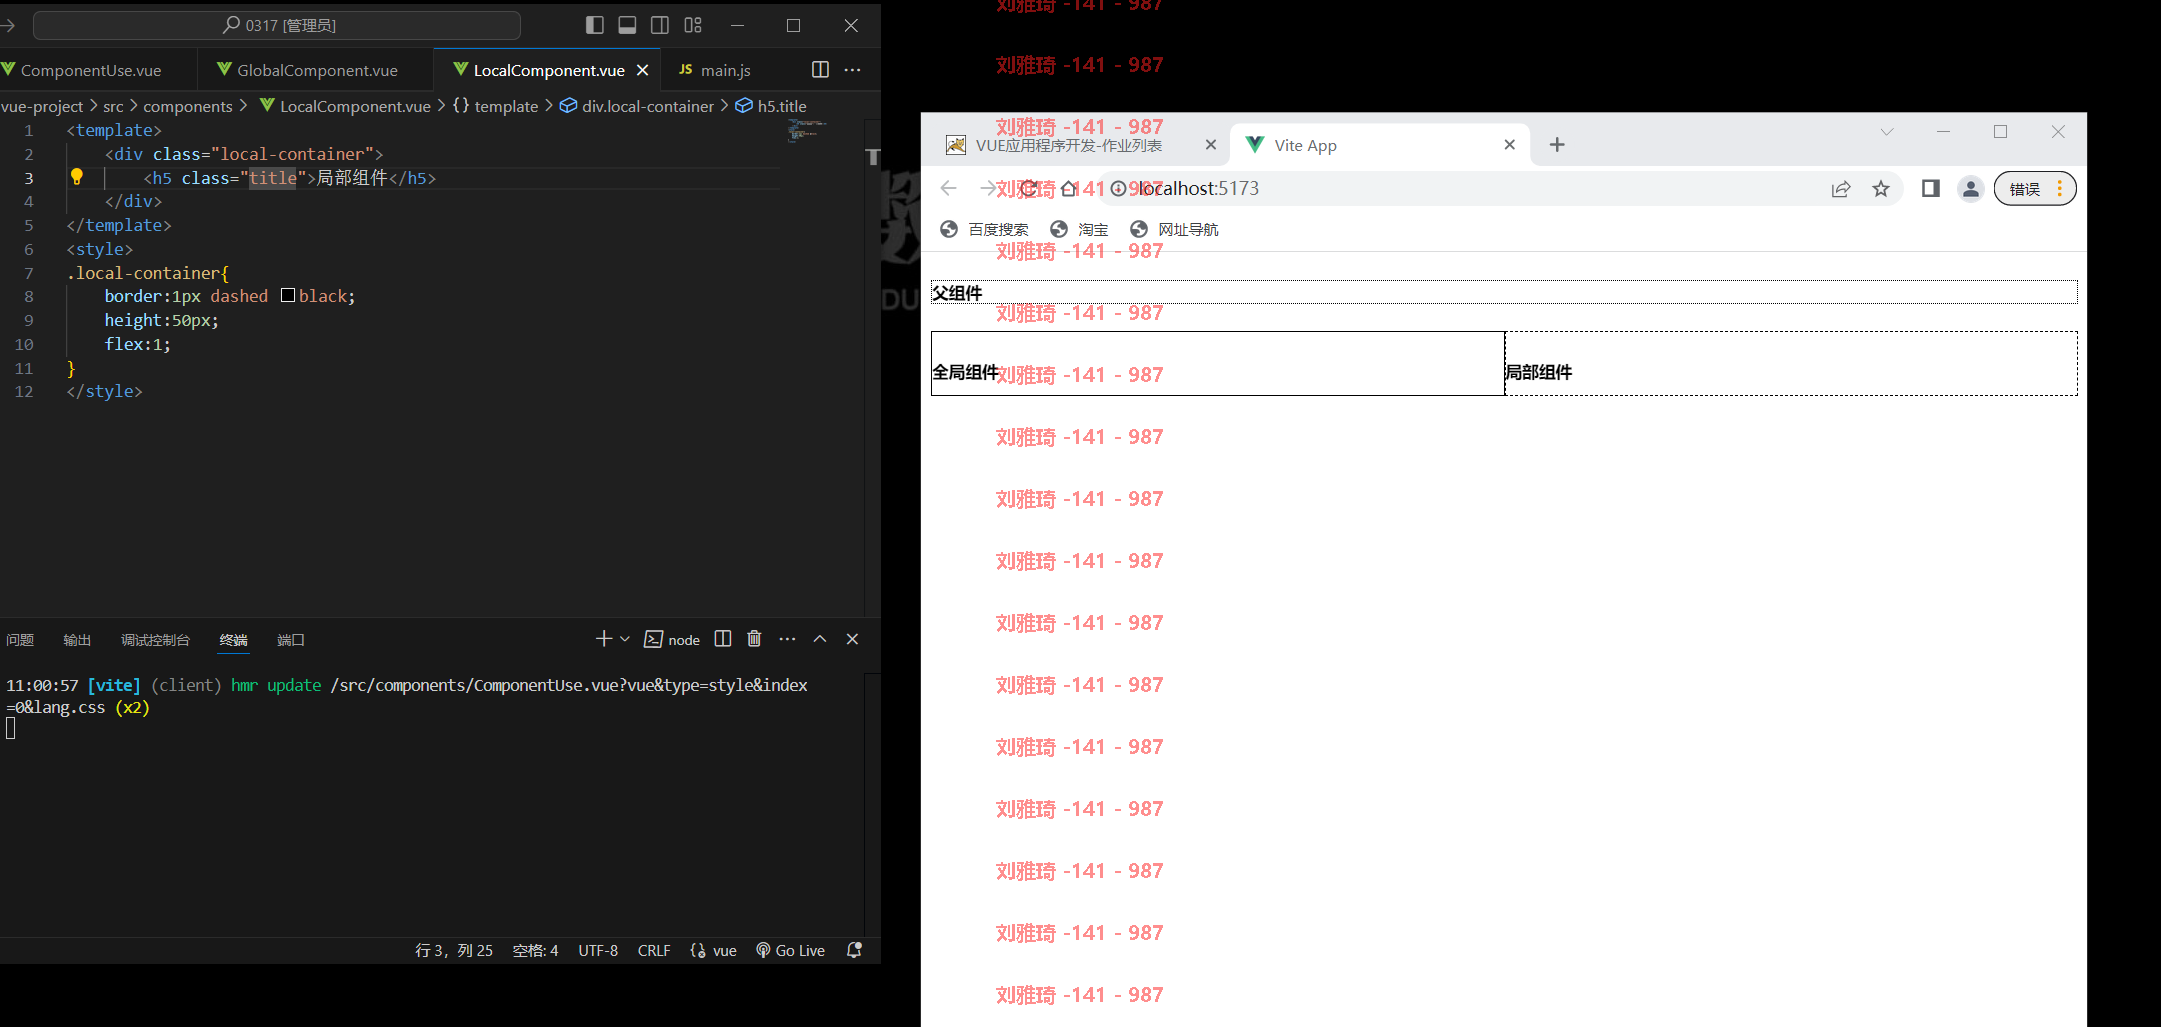Click the 父组件 heading on the page
Image resolution: width=2161 pixels, height=1027 pixels.
[x=957, y=293]
